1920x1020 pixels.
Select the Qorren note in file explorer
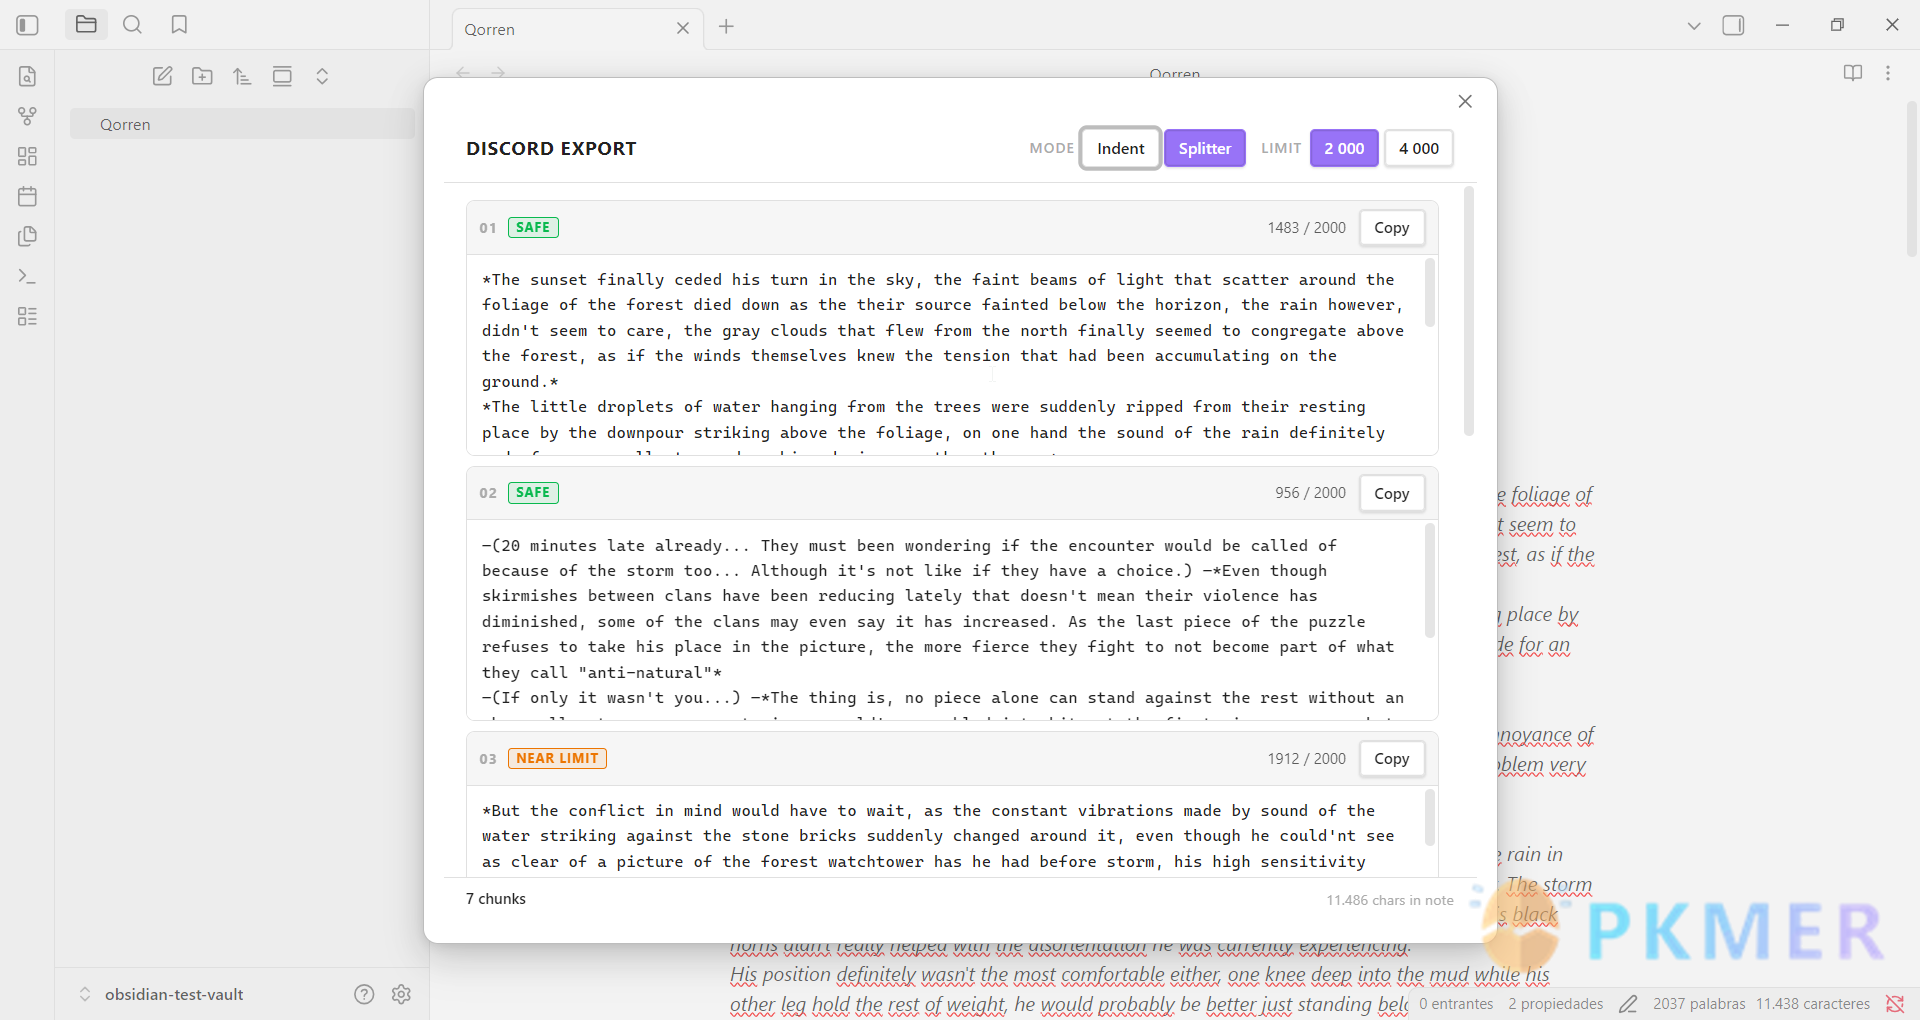(242, 124)
